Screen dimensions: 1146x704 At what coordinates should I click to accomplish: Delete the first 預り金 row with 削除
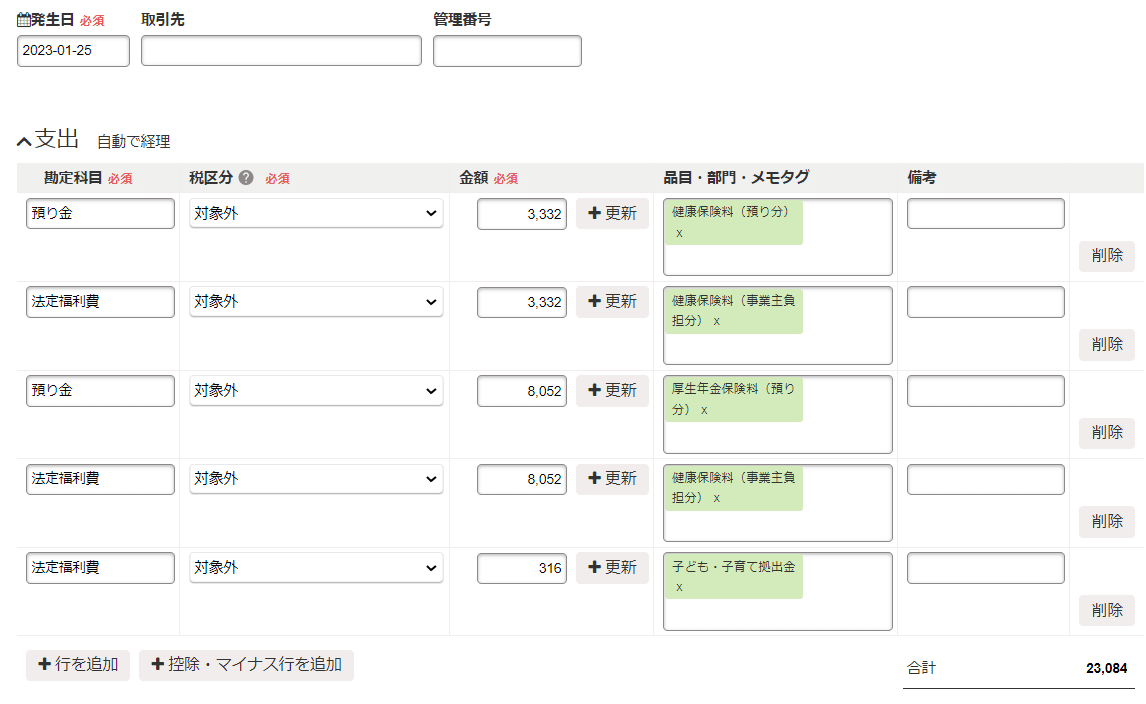tap(1107, 255)
